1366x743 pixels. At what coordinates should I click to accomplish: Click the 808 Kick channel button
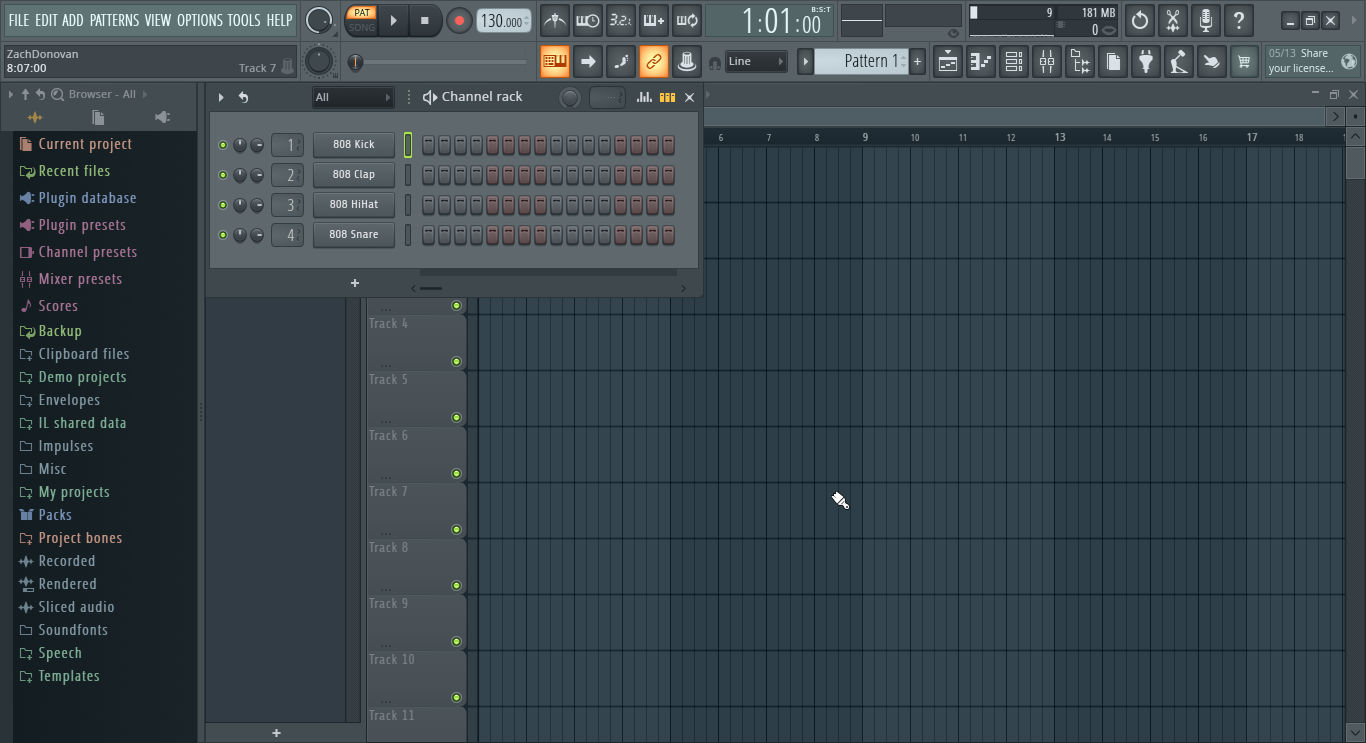[x=354, y=145]
